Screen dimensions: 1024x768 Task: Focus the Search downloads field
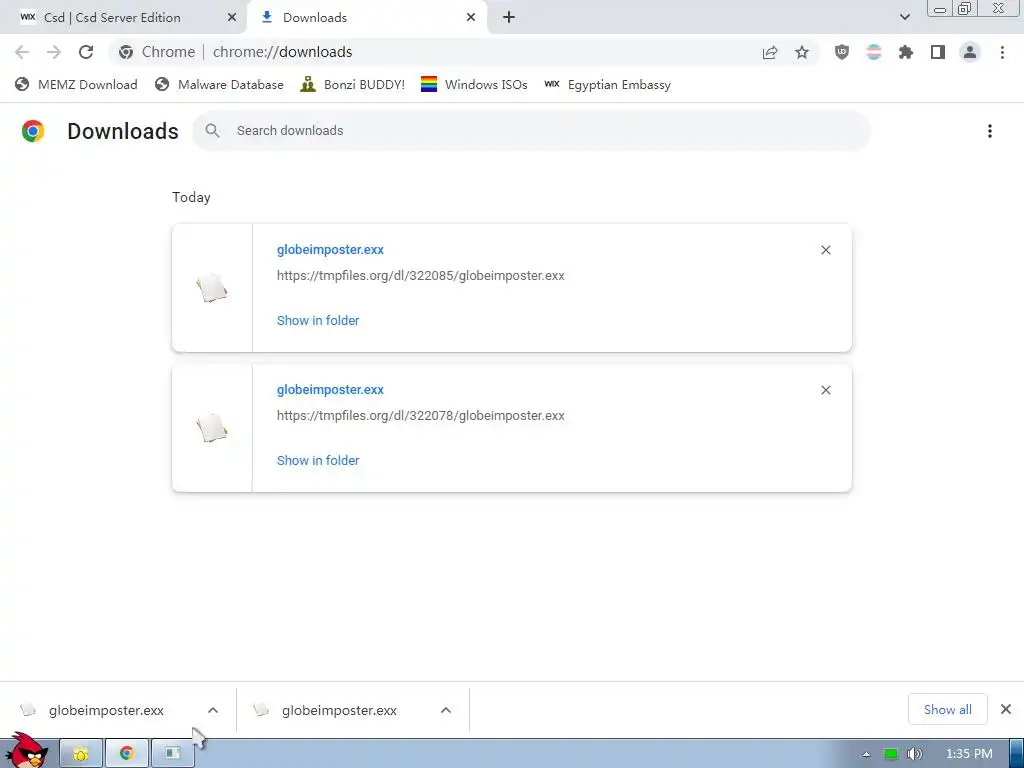click(532, 131)
